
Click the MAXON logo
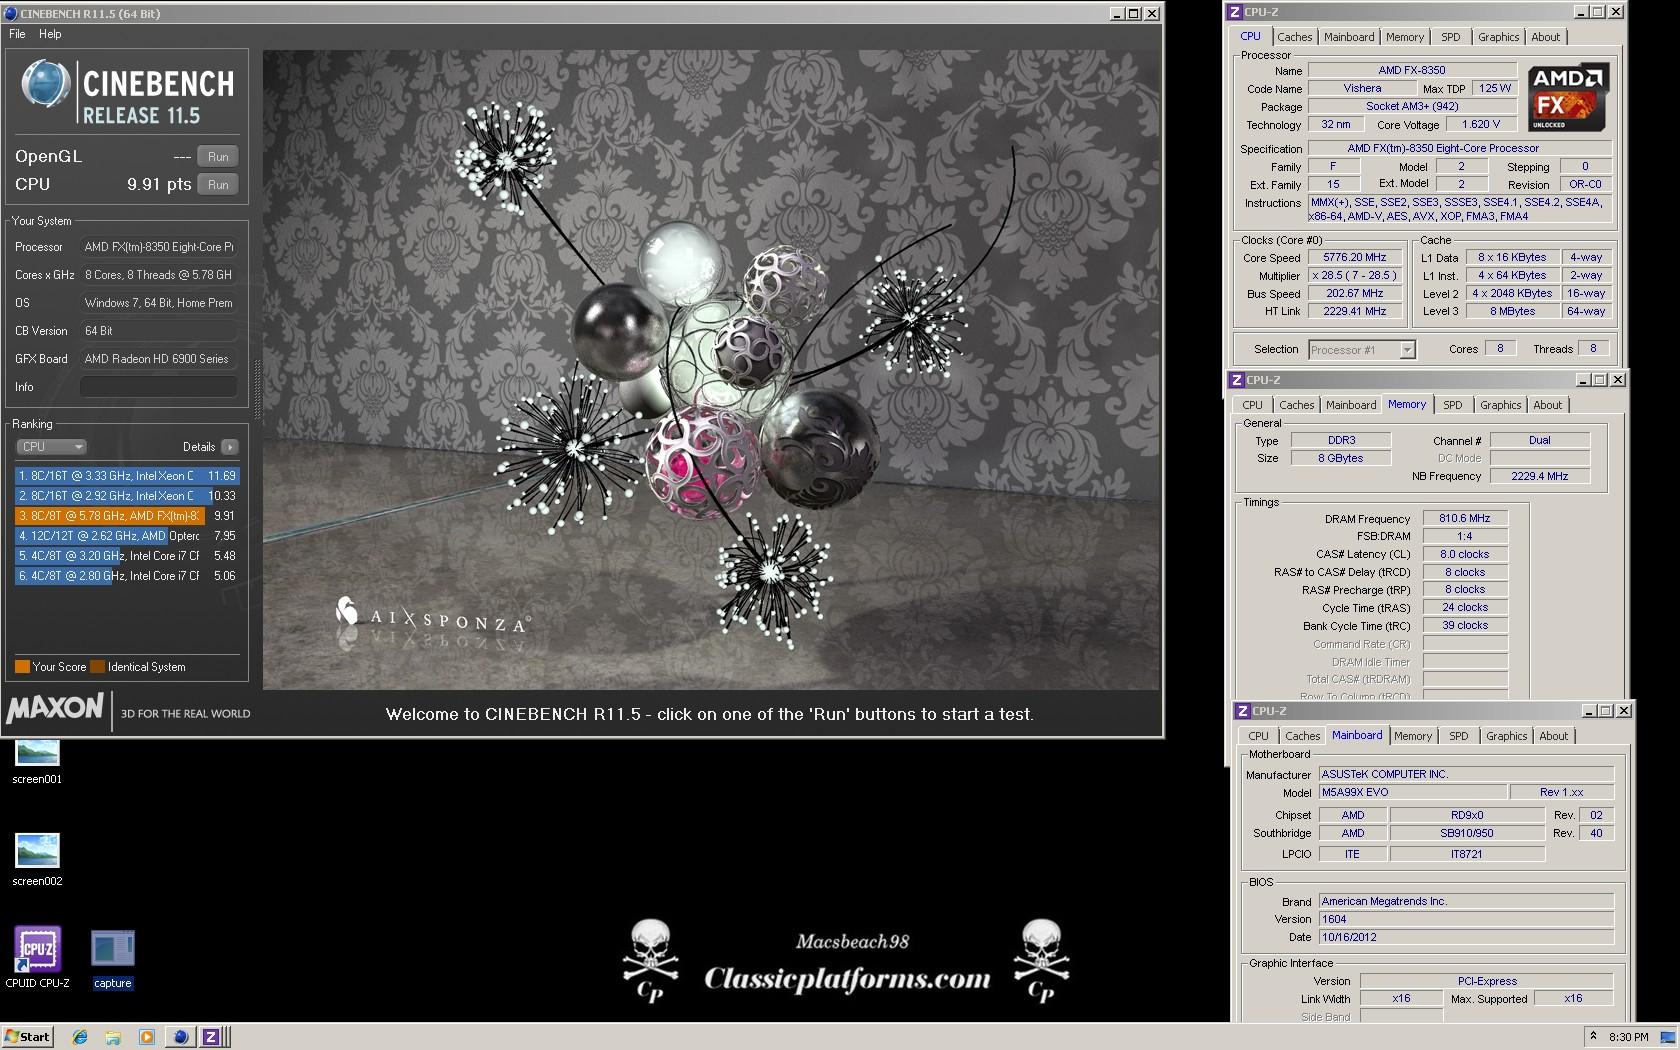[x=55, y=709]
